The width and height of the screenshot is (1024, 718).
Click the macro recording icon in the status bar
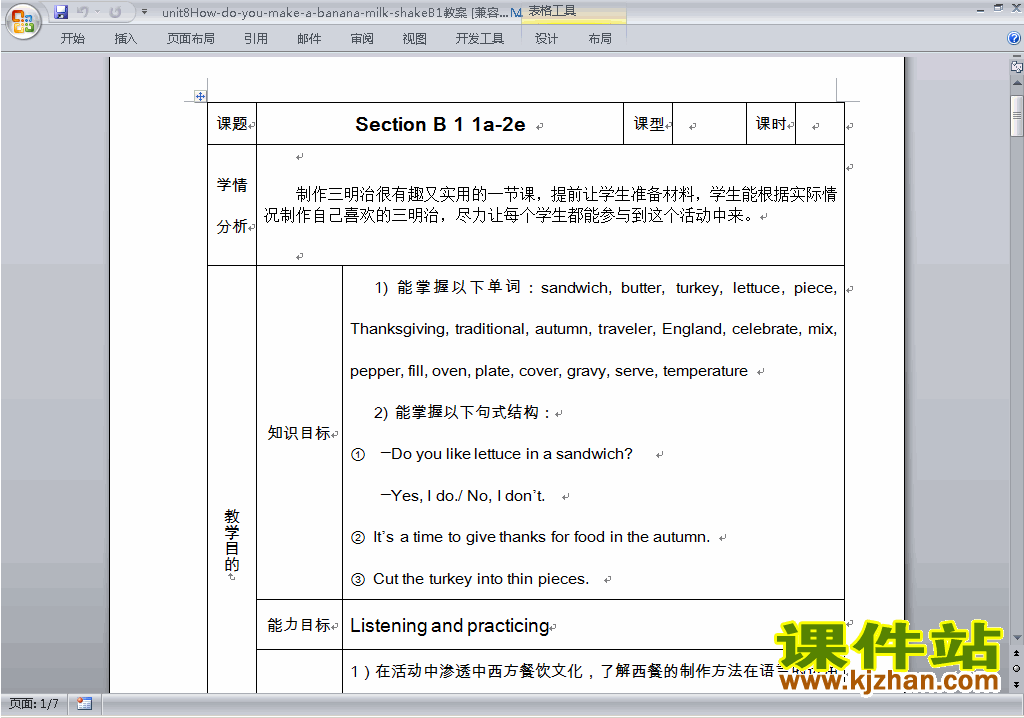coord(84,704)
